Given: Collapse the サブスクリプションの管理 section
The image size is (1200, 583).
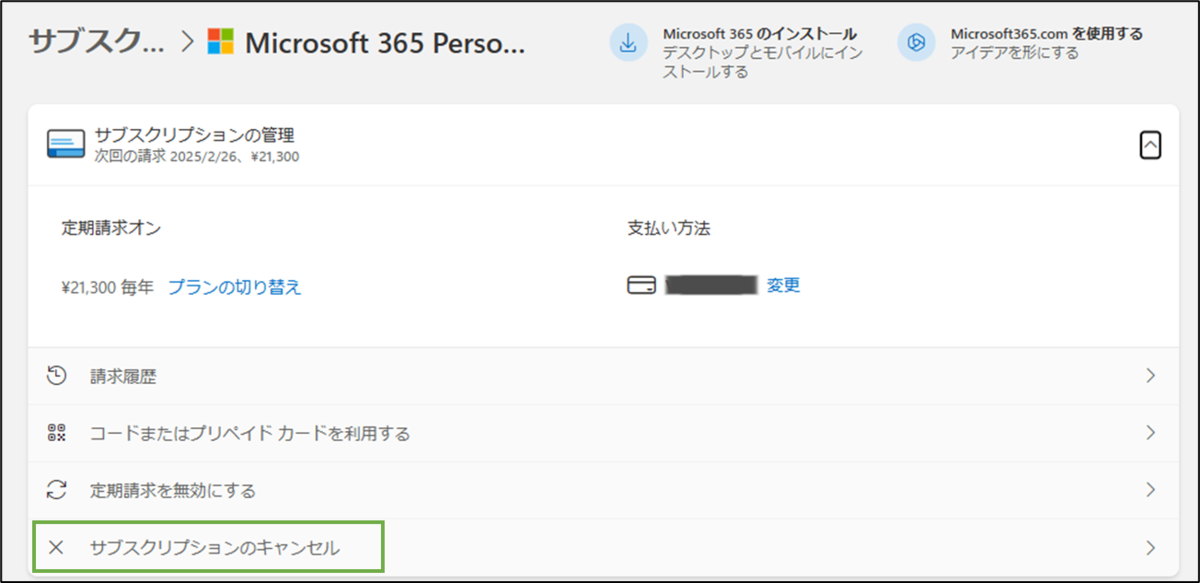Looking at the screenshot, I should point(1150,146).
